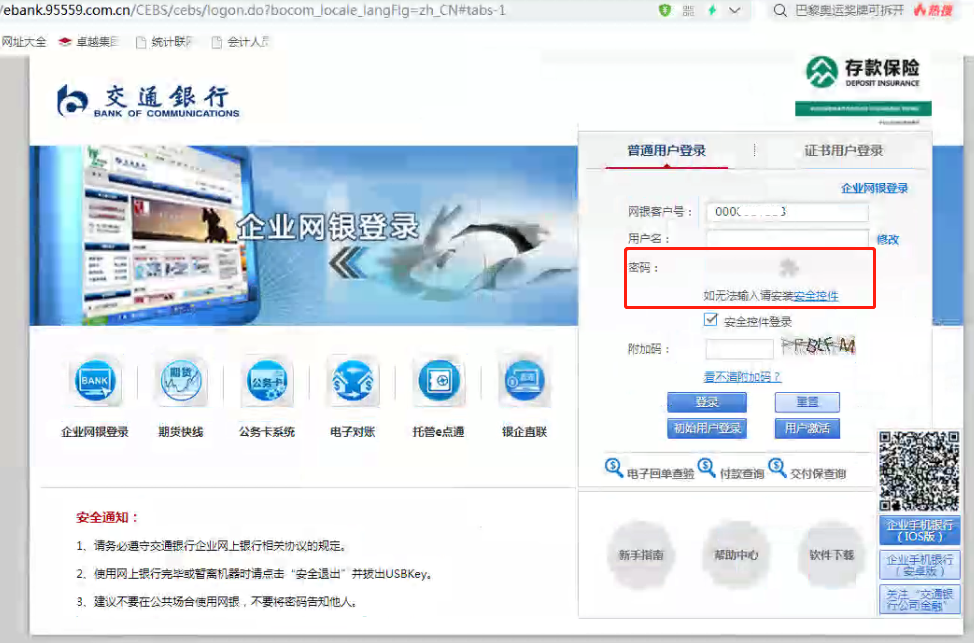This screenshot has height=643, width=974.
Task: Expand the address bar dropdown chevron
Action: [736, 10]
